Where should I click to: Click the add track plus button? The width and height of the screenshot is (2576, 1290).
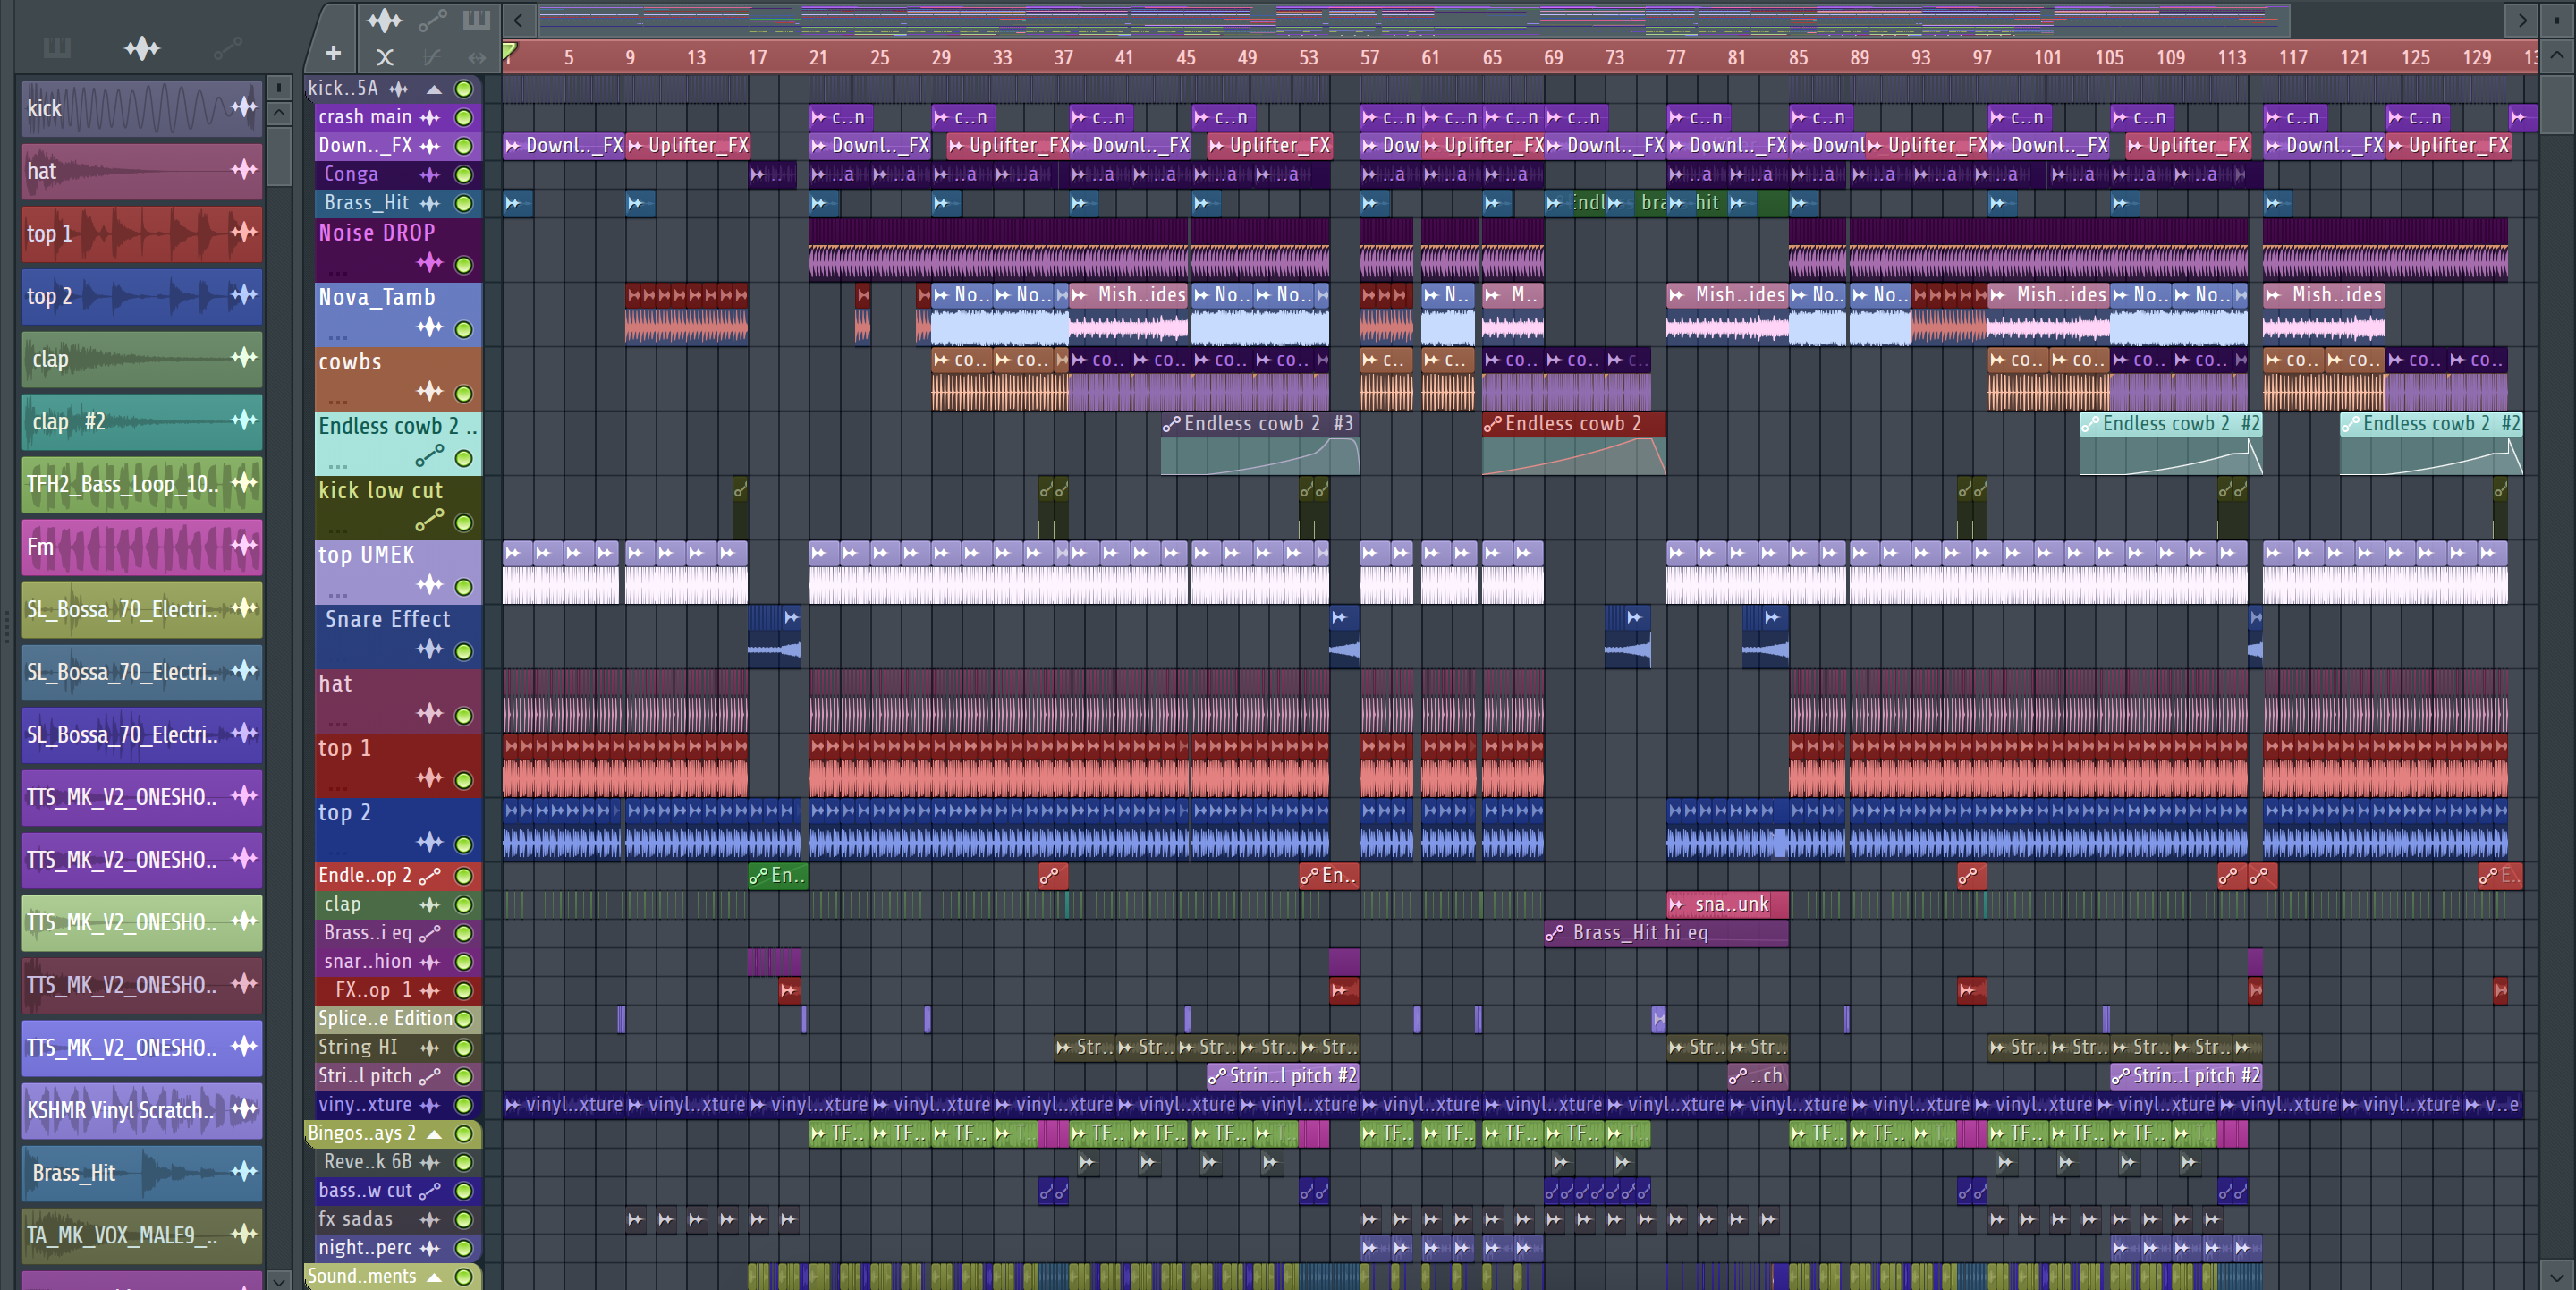[x=333, y=53]
